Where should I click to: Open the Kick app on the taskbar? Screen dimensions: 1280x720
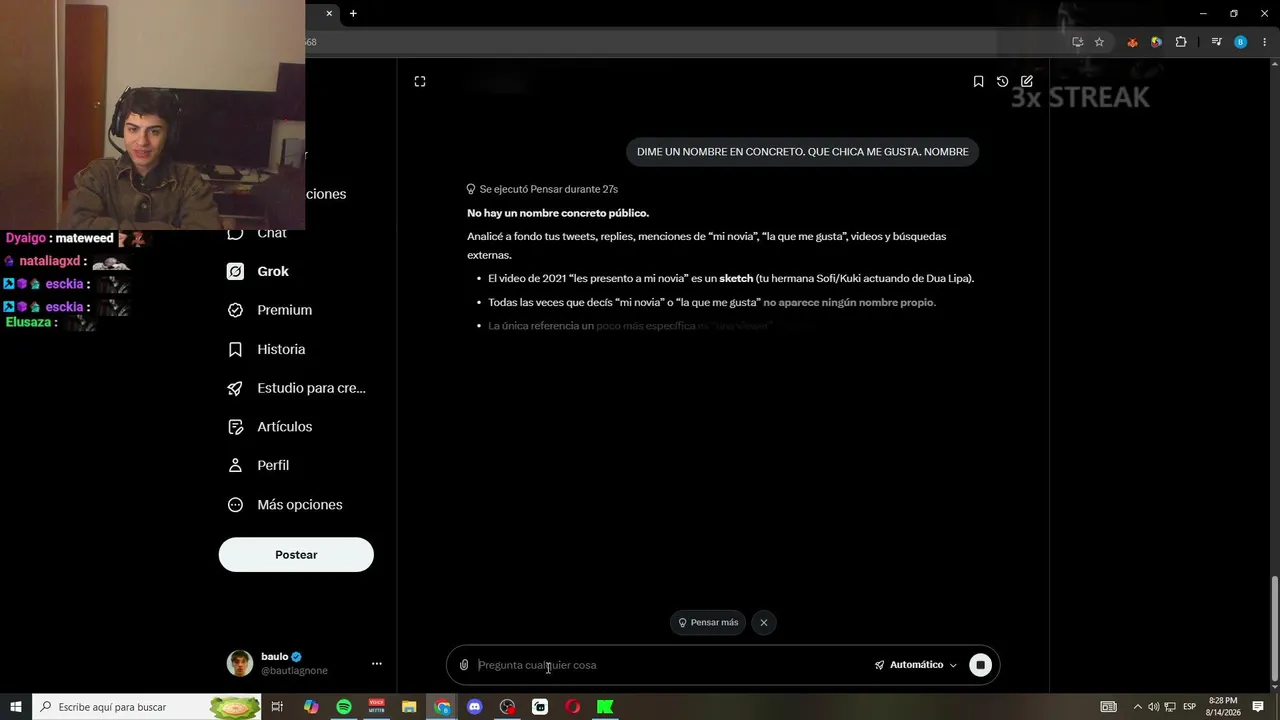605,707
